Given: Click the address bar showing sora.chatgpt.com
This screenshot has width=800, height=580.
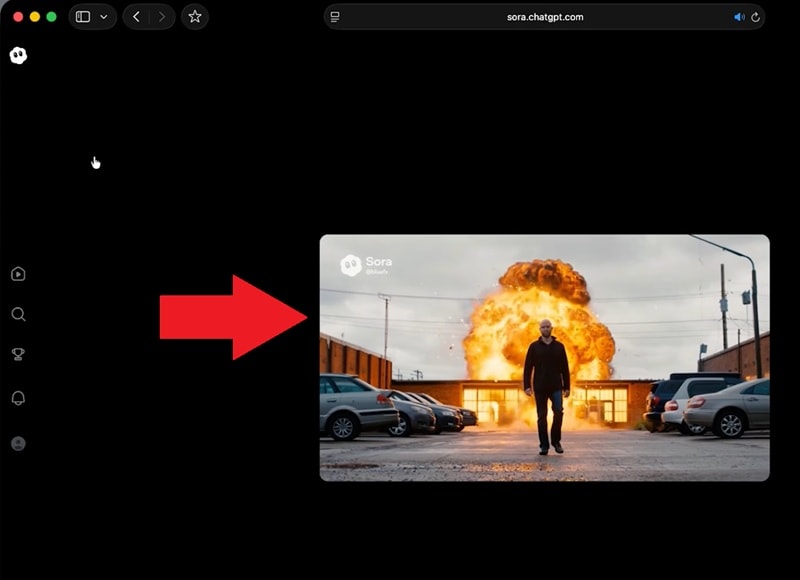Looking at the screenshot, I should coord(544,17).
